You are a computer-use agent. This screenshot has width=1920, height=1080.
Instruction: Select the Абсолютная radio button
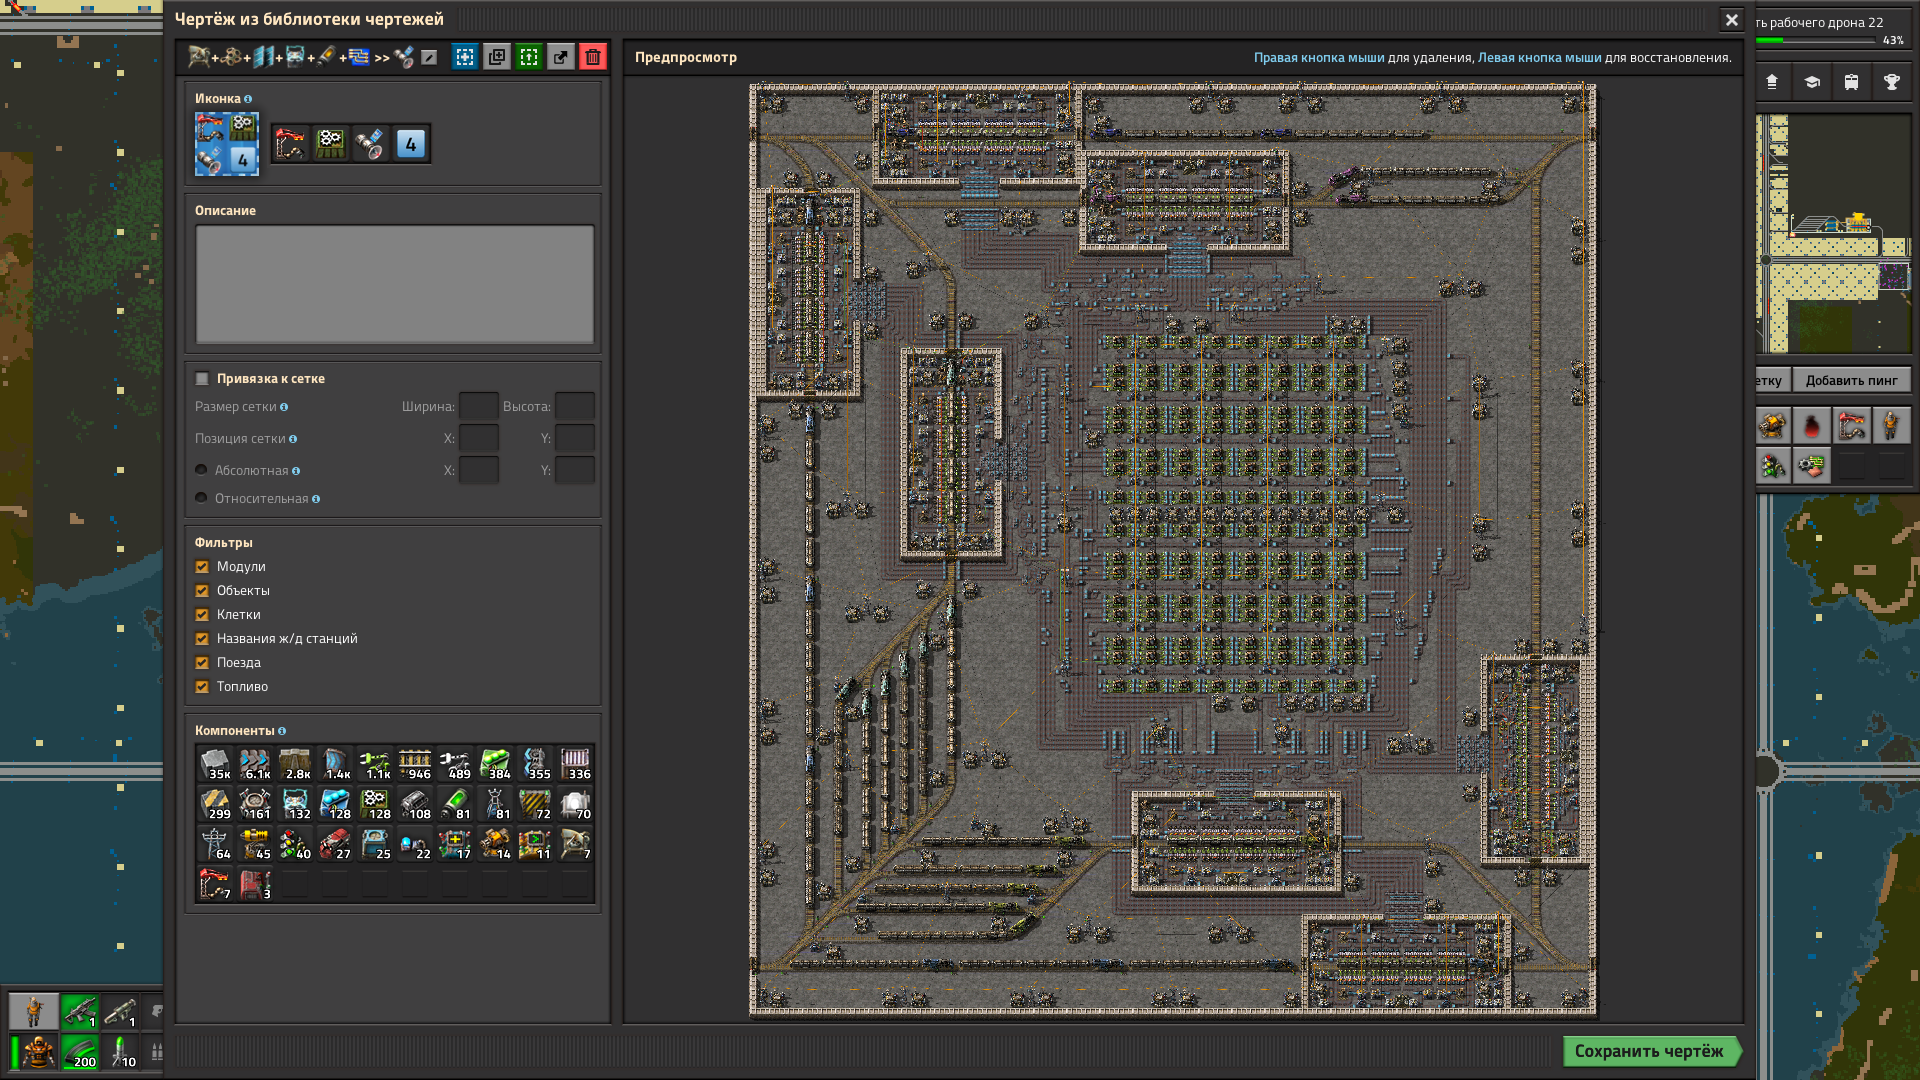point(201,470)
